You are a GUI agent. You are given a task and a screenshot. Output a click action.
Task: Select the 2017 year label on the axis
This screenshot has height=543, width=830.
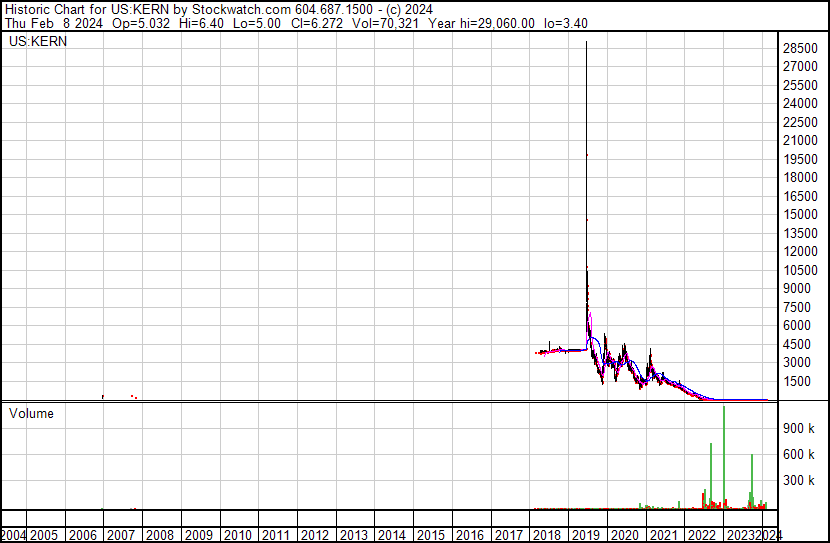click(x=509, y=535)
